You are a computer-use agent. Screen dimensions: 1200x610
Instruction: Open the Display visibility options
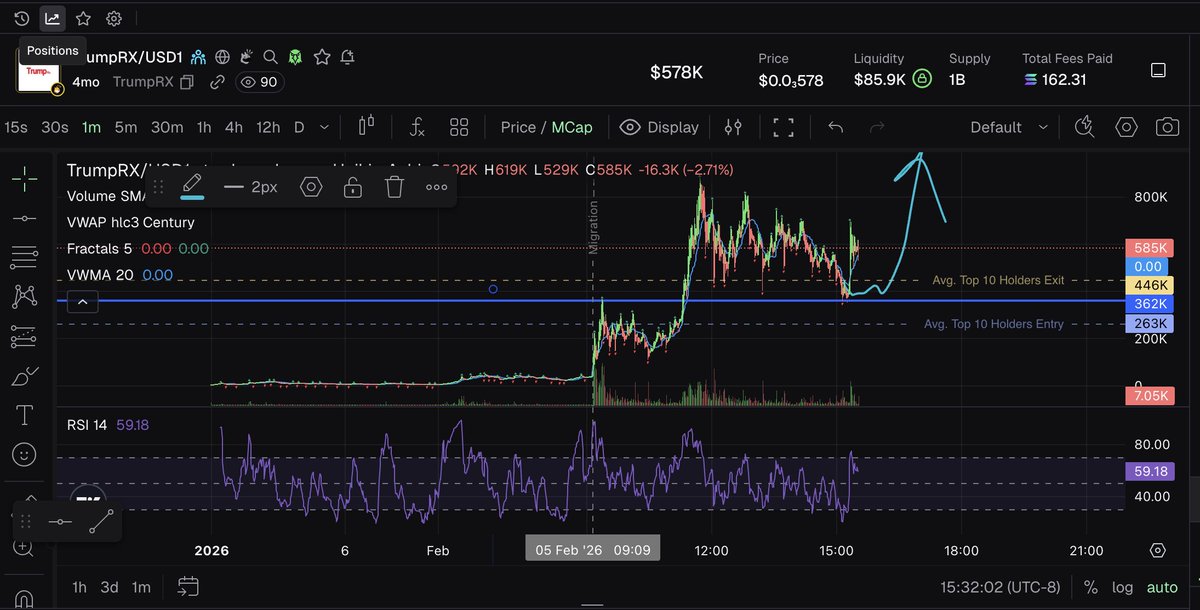(x=659, y=127)
